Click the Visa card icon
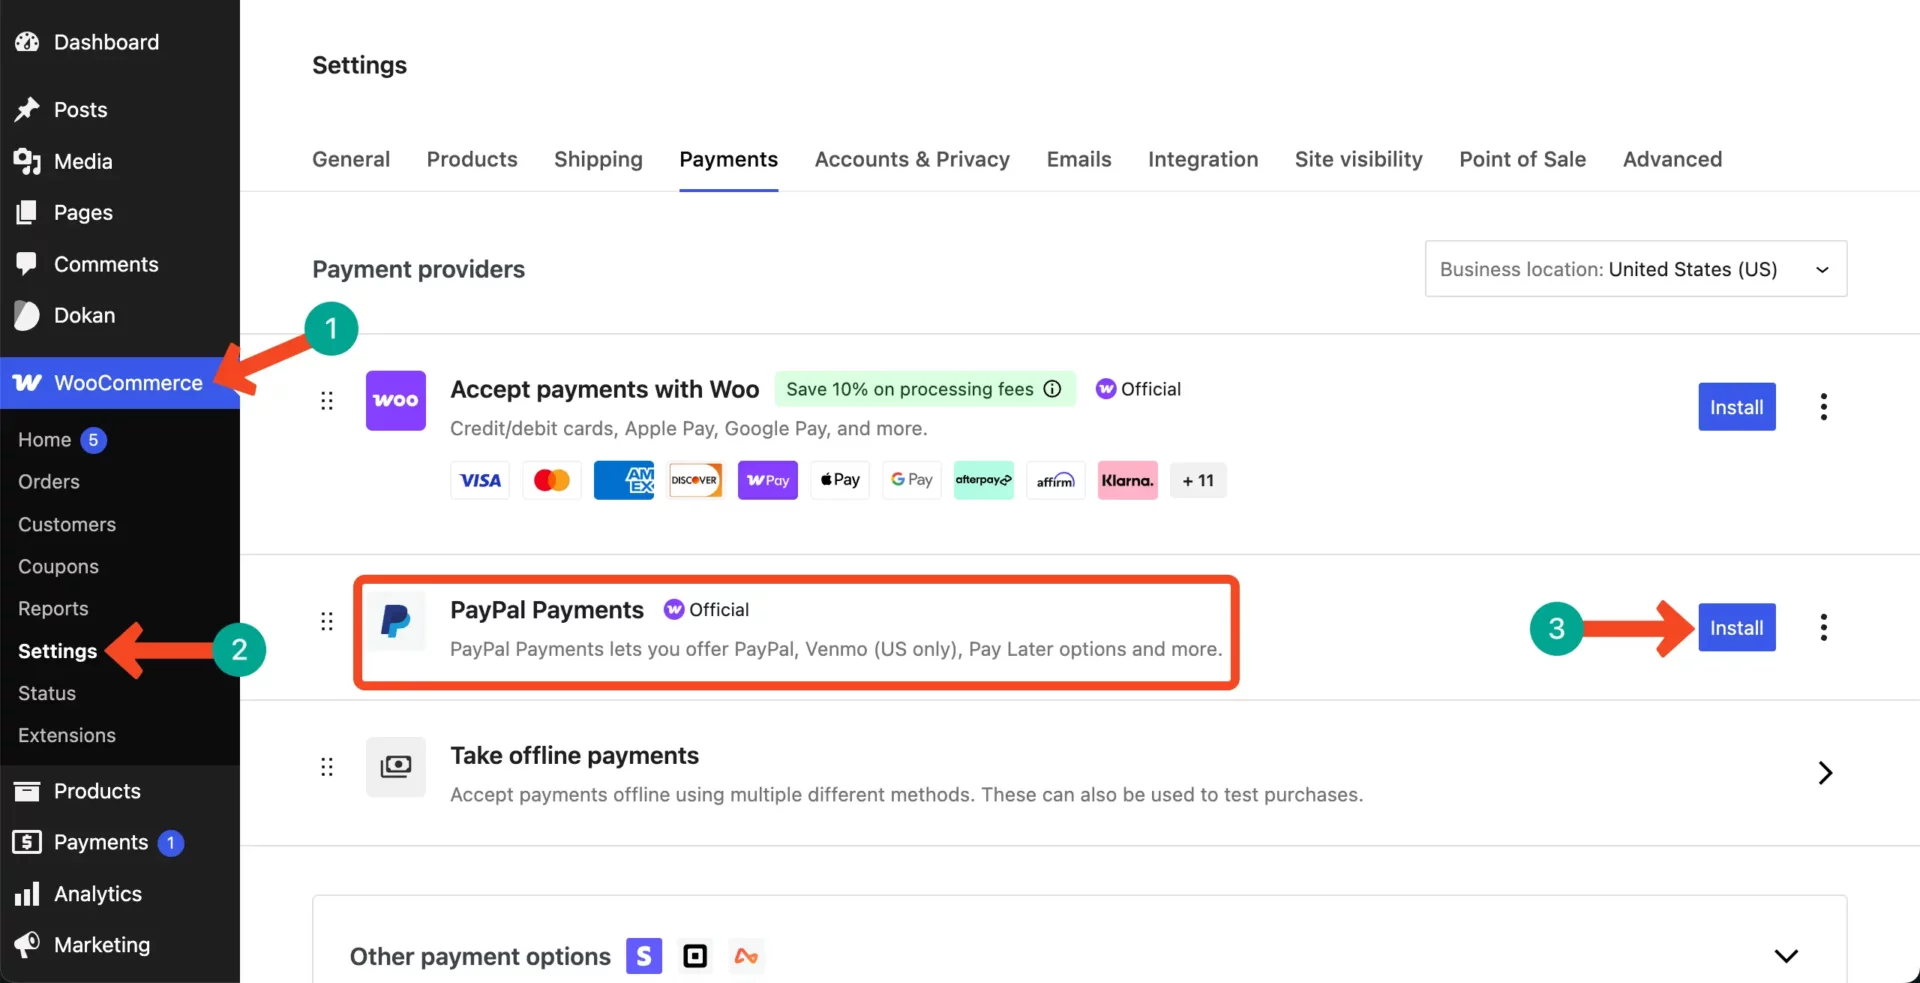This screenshot has width=1920, height=983. coord(480,480)
